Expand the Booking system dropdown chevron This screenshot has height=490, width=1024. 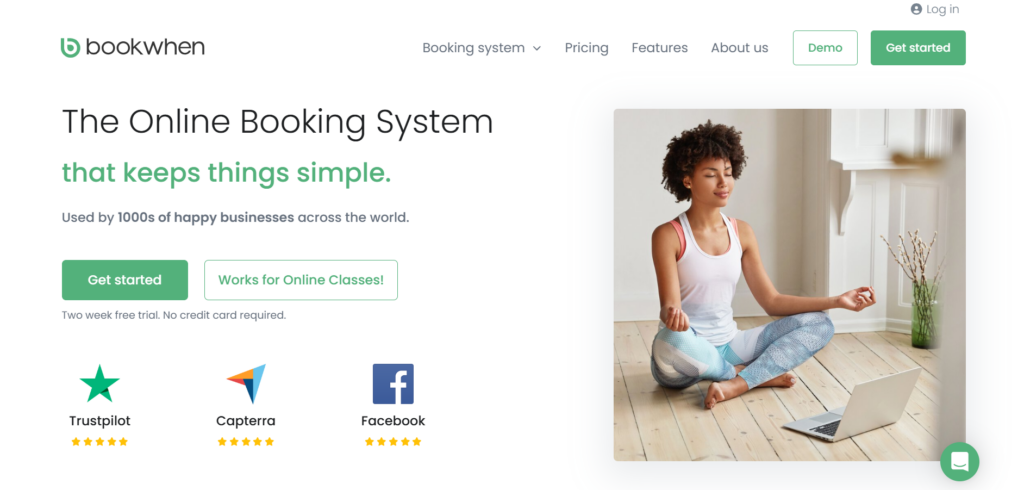click(x=537, y=48)
